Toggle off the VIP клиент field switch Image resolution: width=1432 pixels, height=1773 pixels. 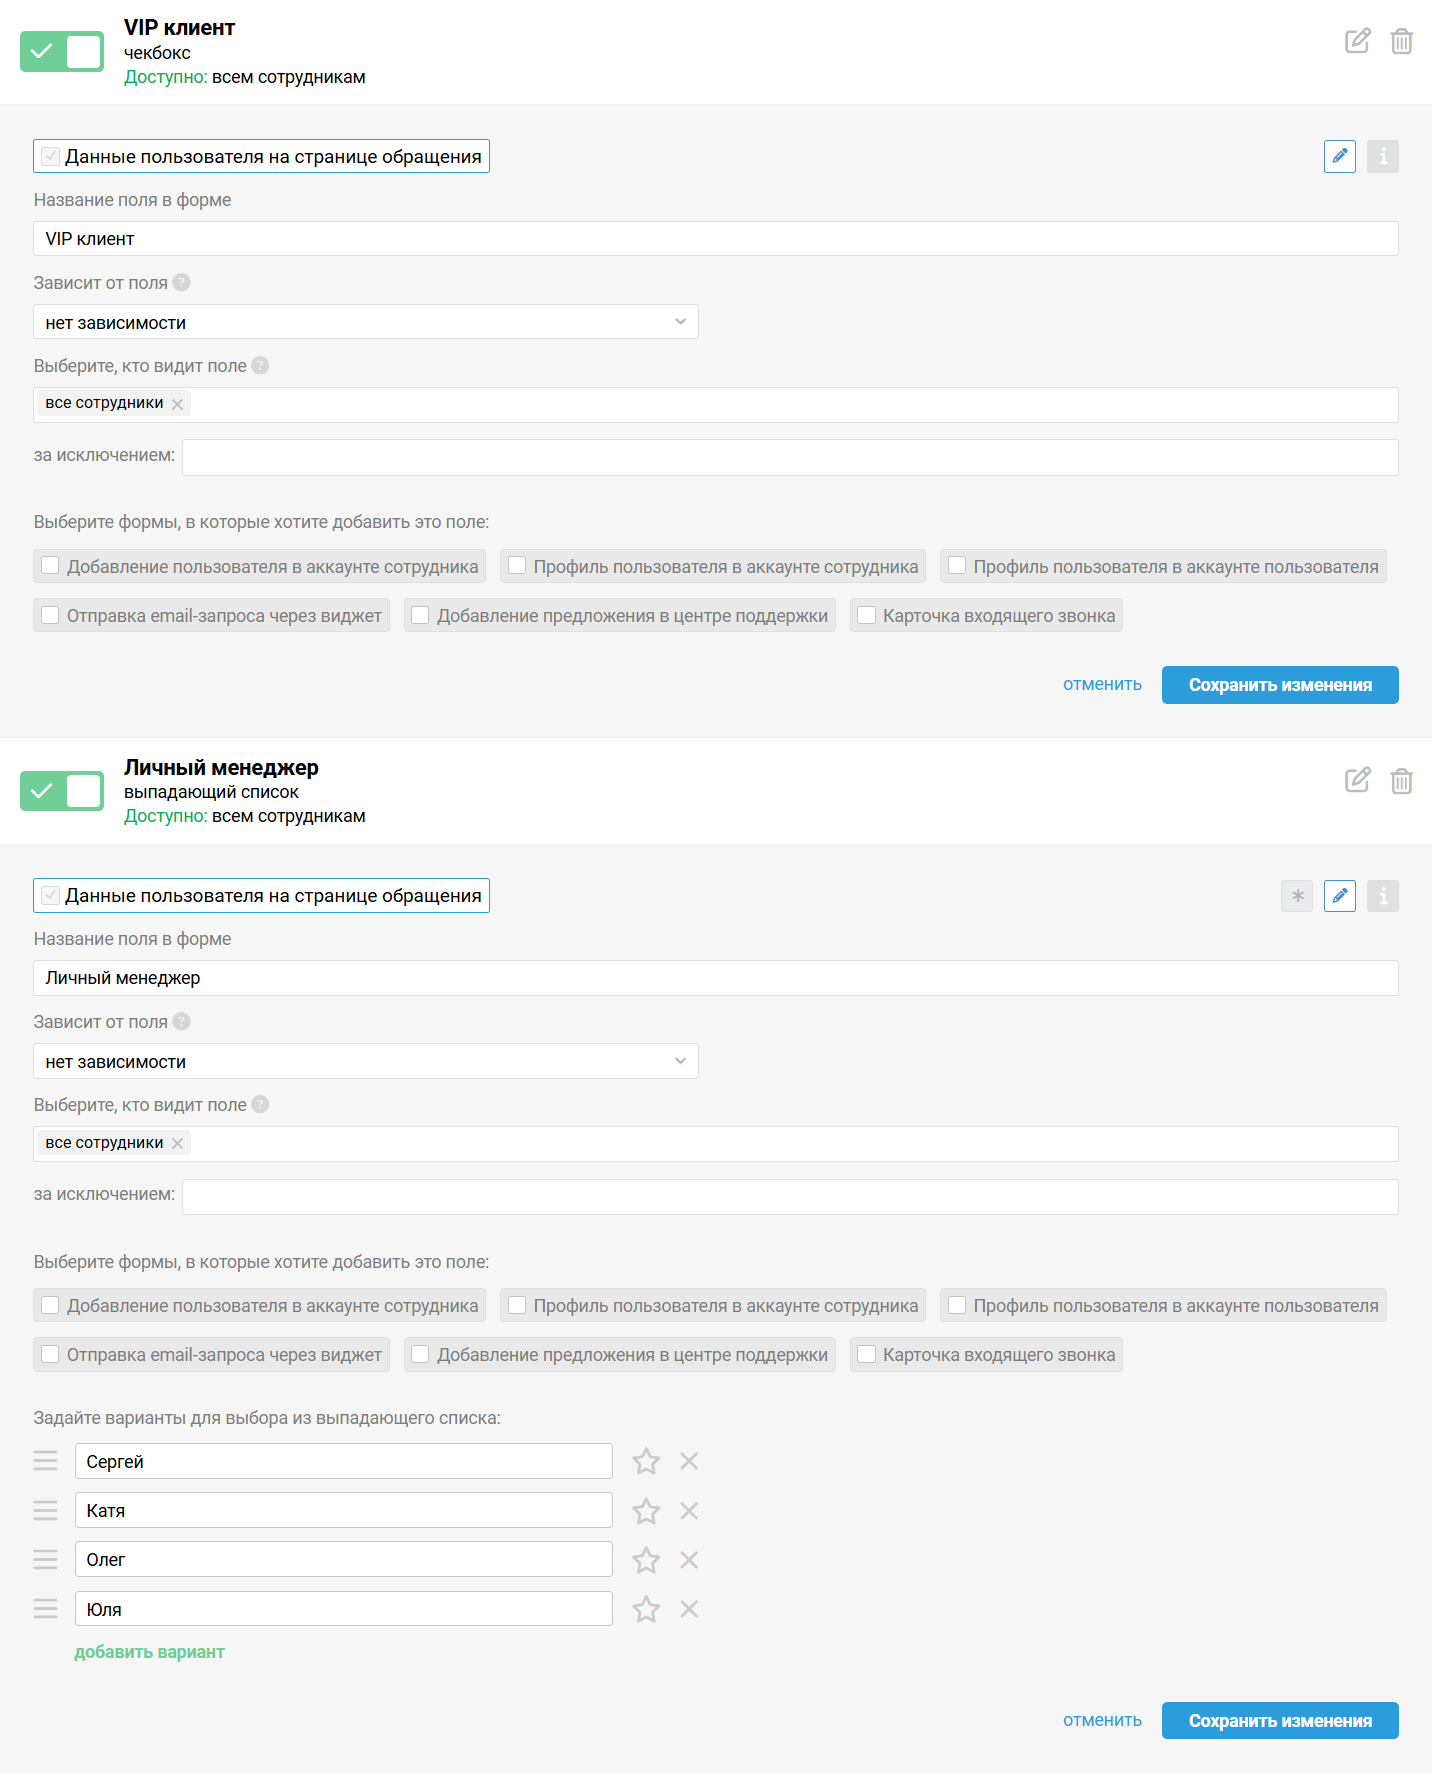click(62, 52)
